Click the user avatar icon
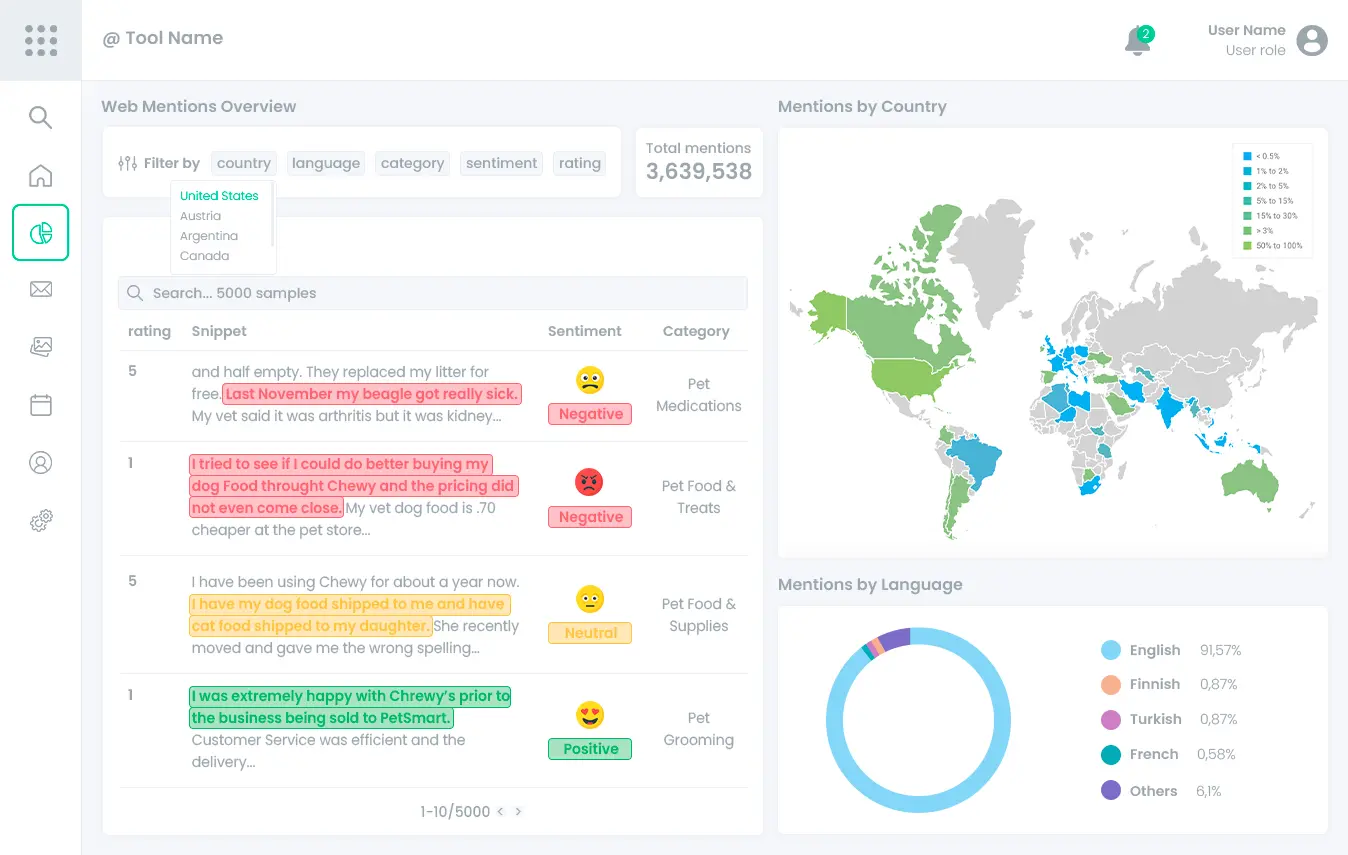Viewport: 1348px width, 855px height. point(1312,40)
